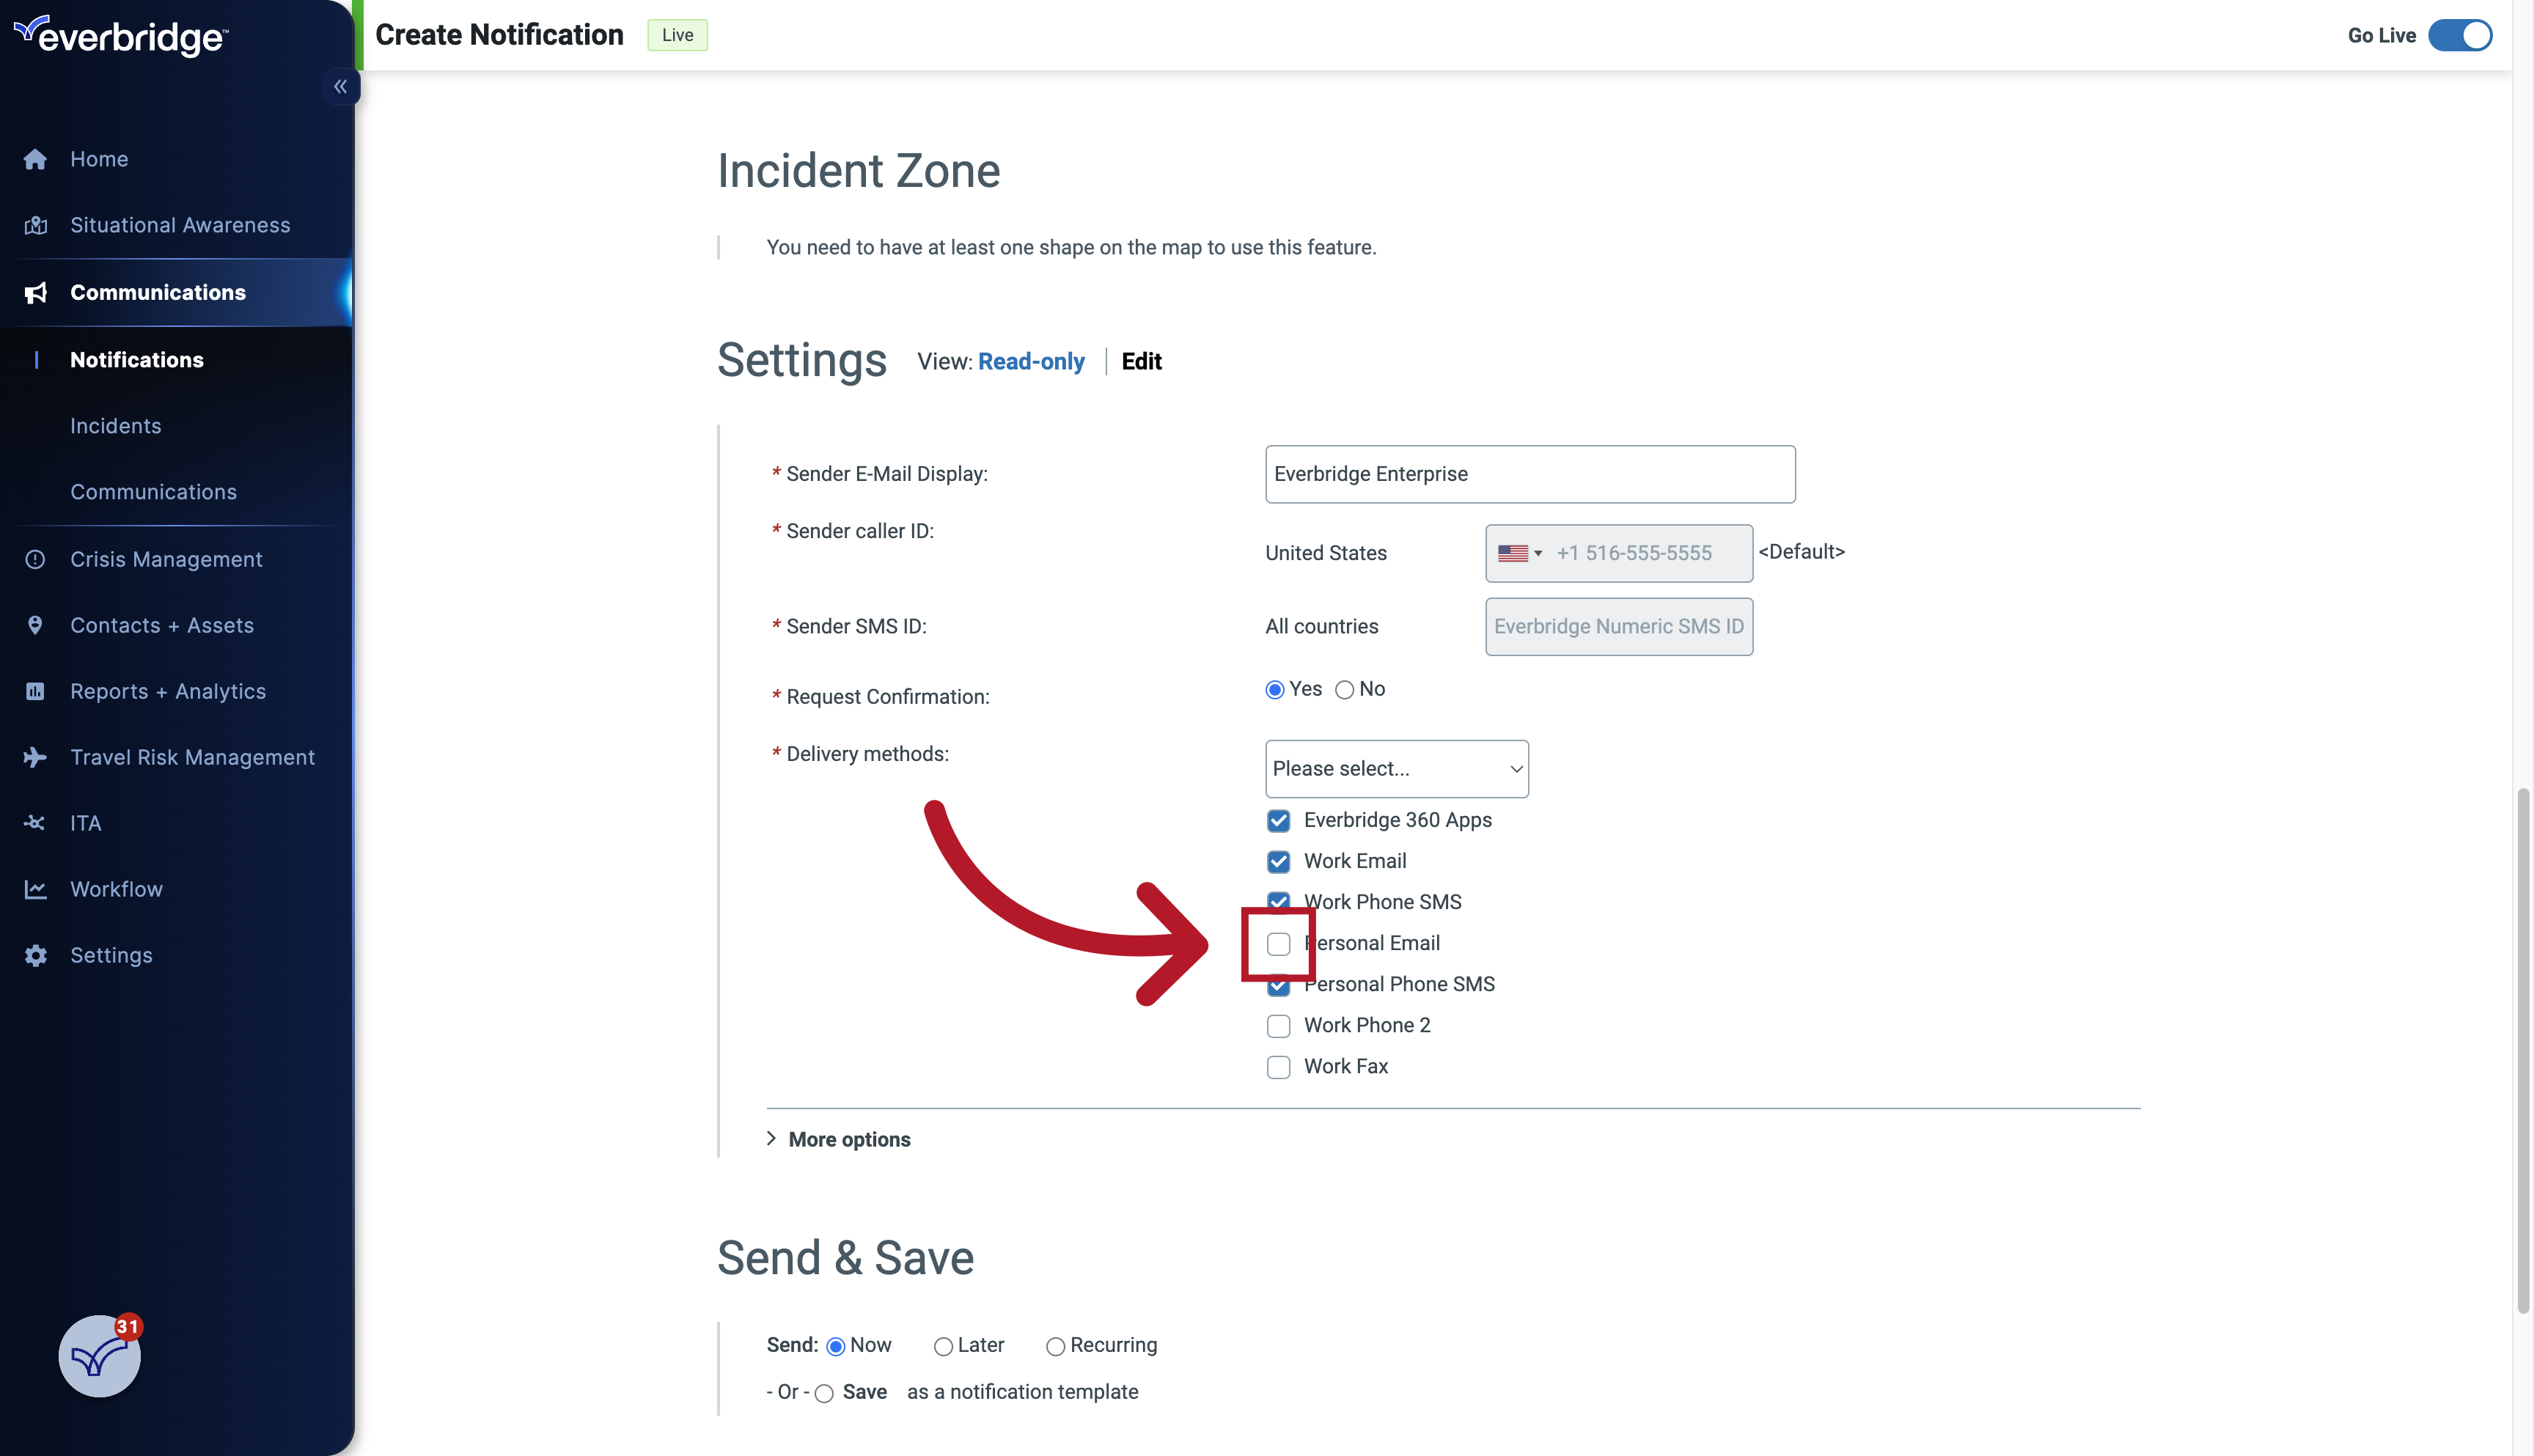Click the Sender E-Mail Display input field
The height and width of the screenshot is (1456, 2534).
[x=1529, y=474]
